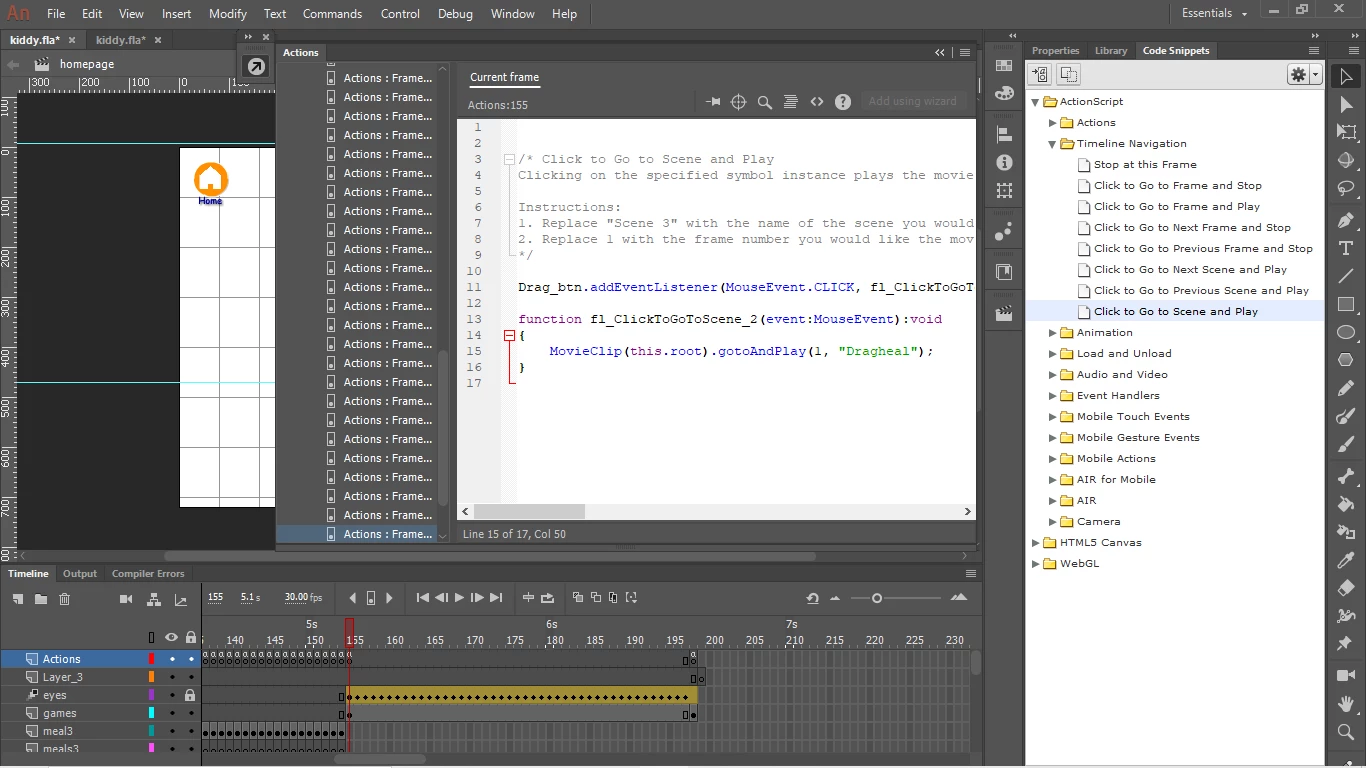Open Actions panel help icon
The height and width of the screenshot is (768, 1366).
843,102
